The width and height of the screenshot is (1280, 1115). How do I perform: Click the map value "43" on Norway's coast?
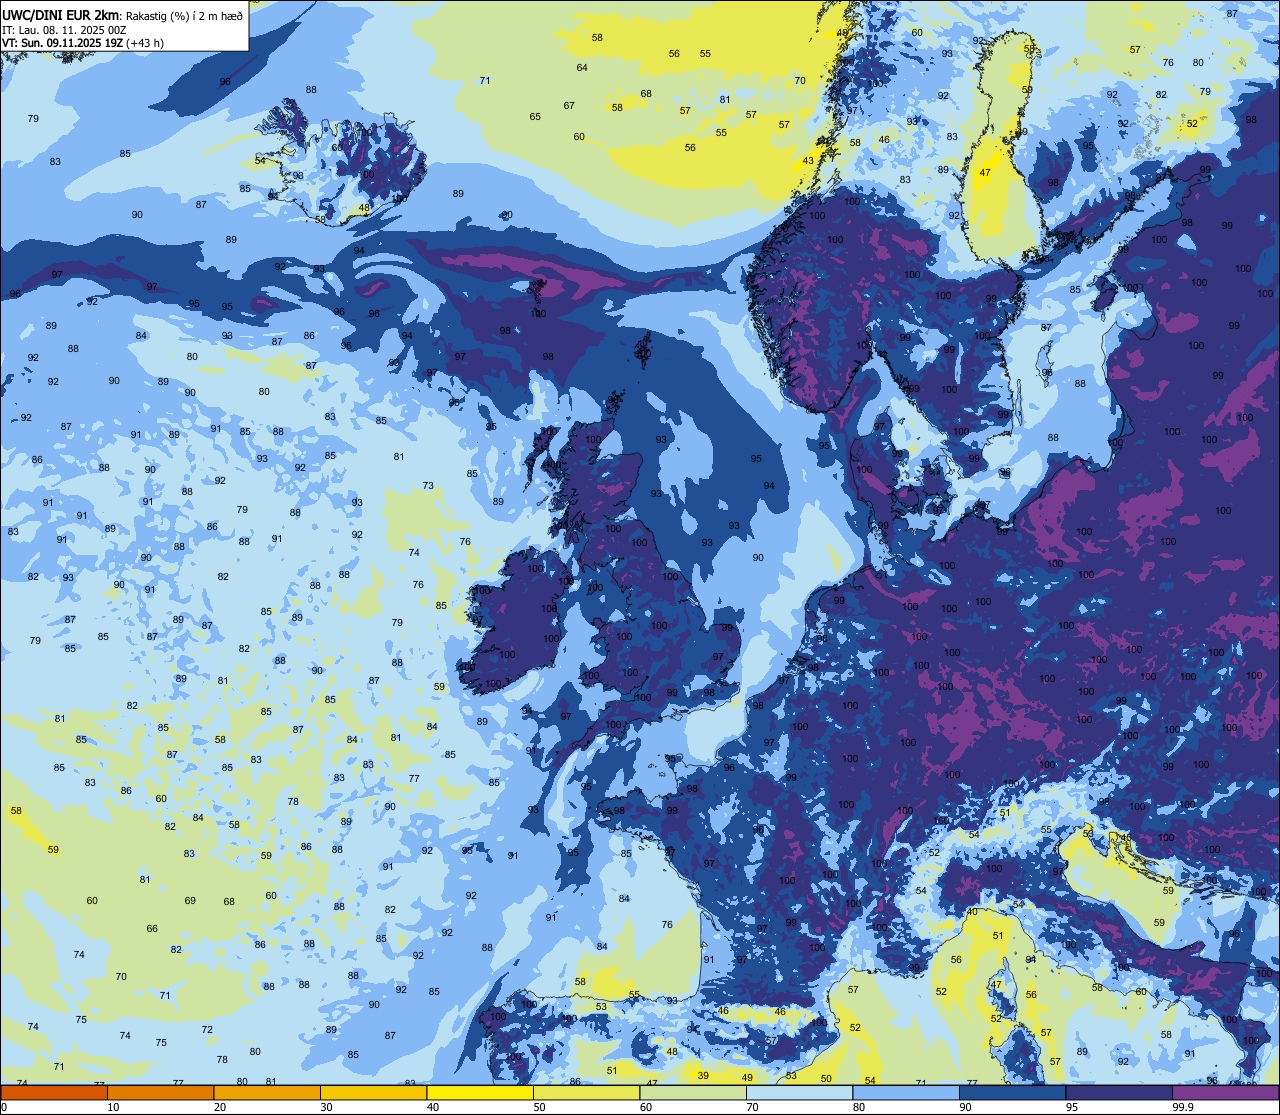tap(808, 161)
